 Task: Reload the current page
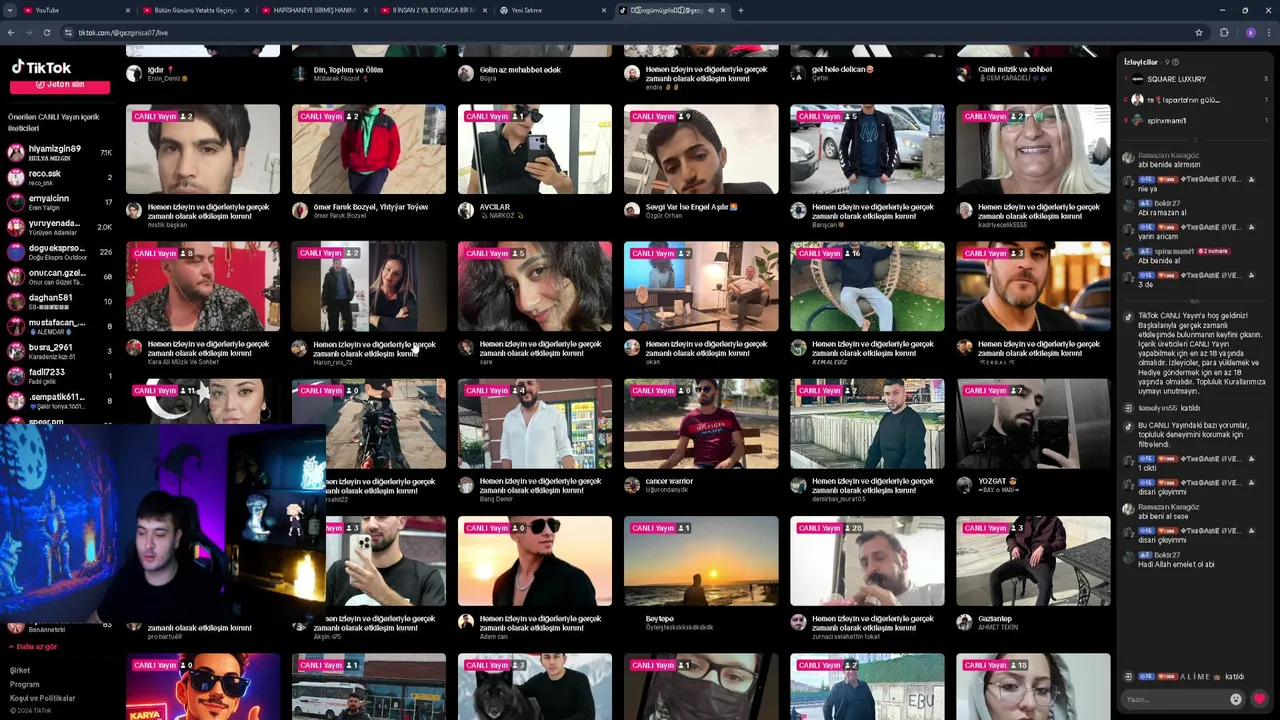coord(48,32)
